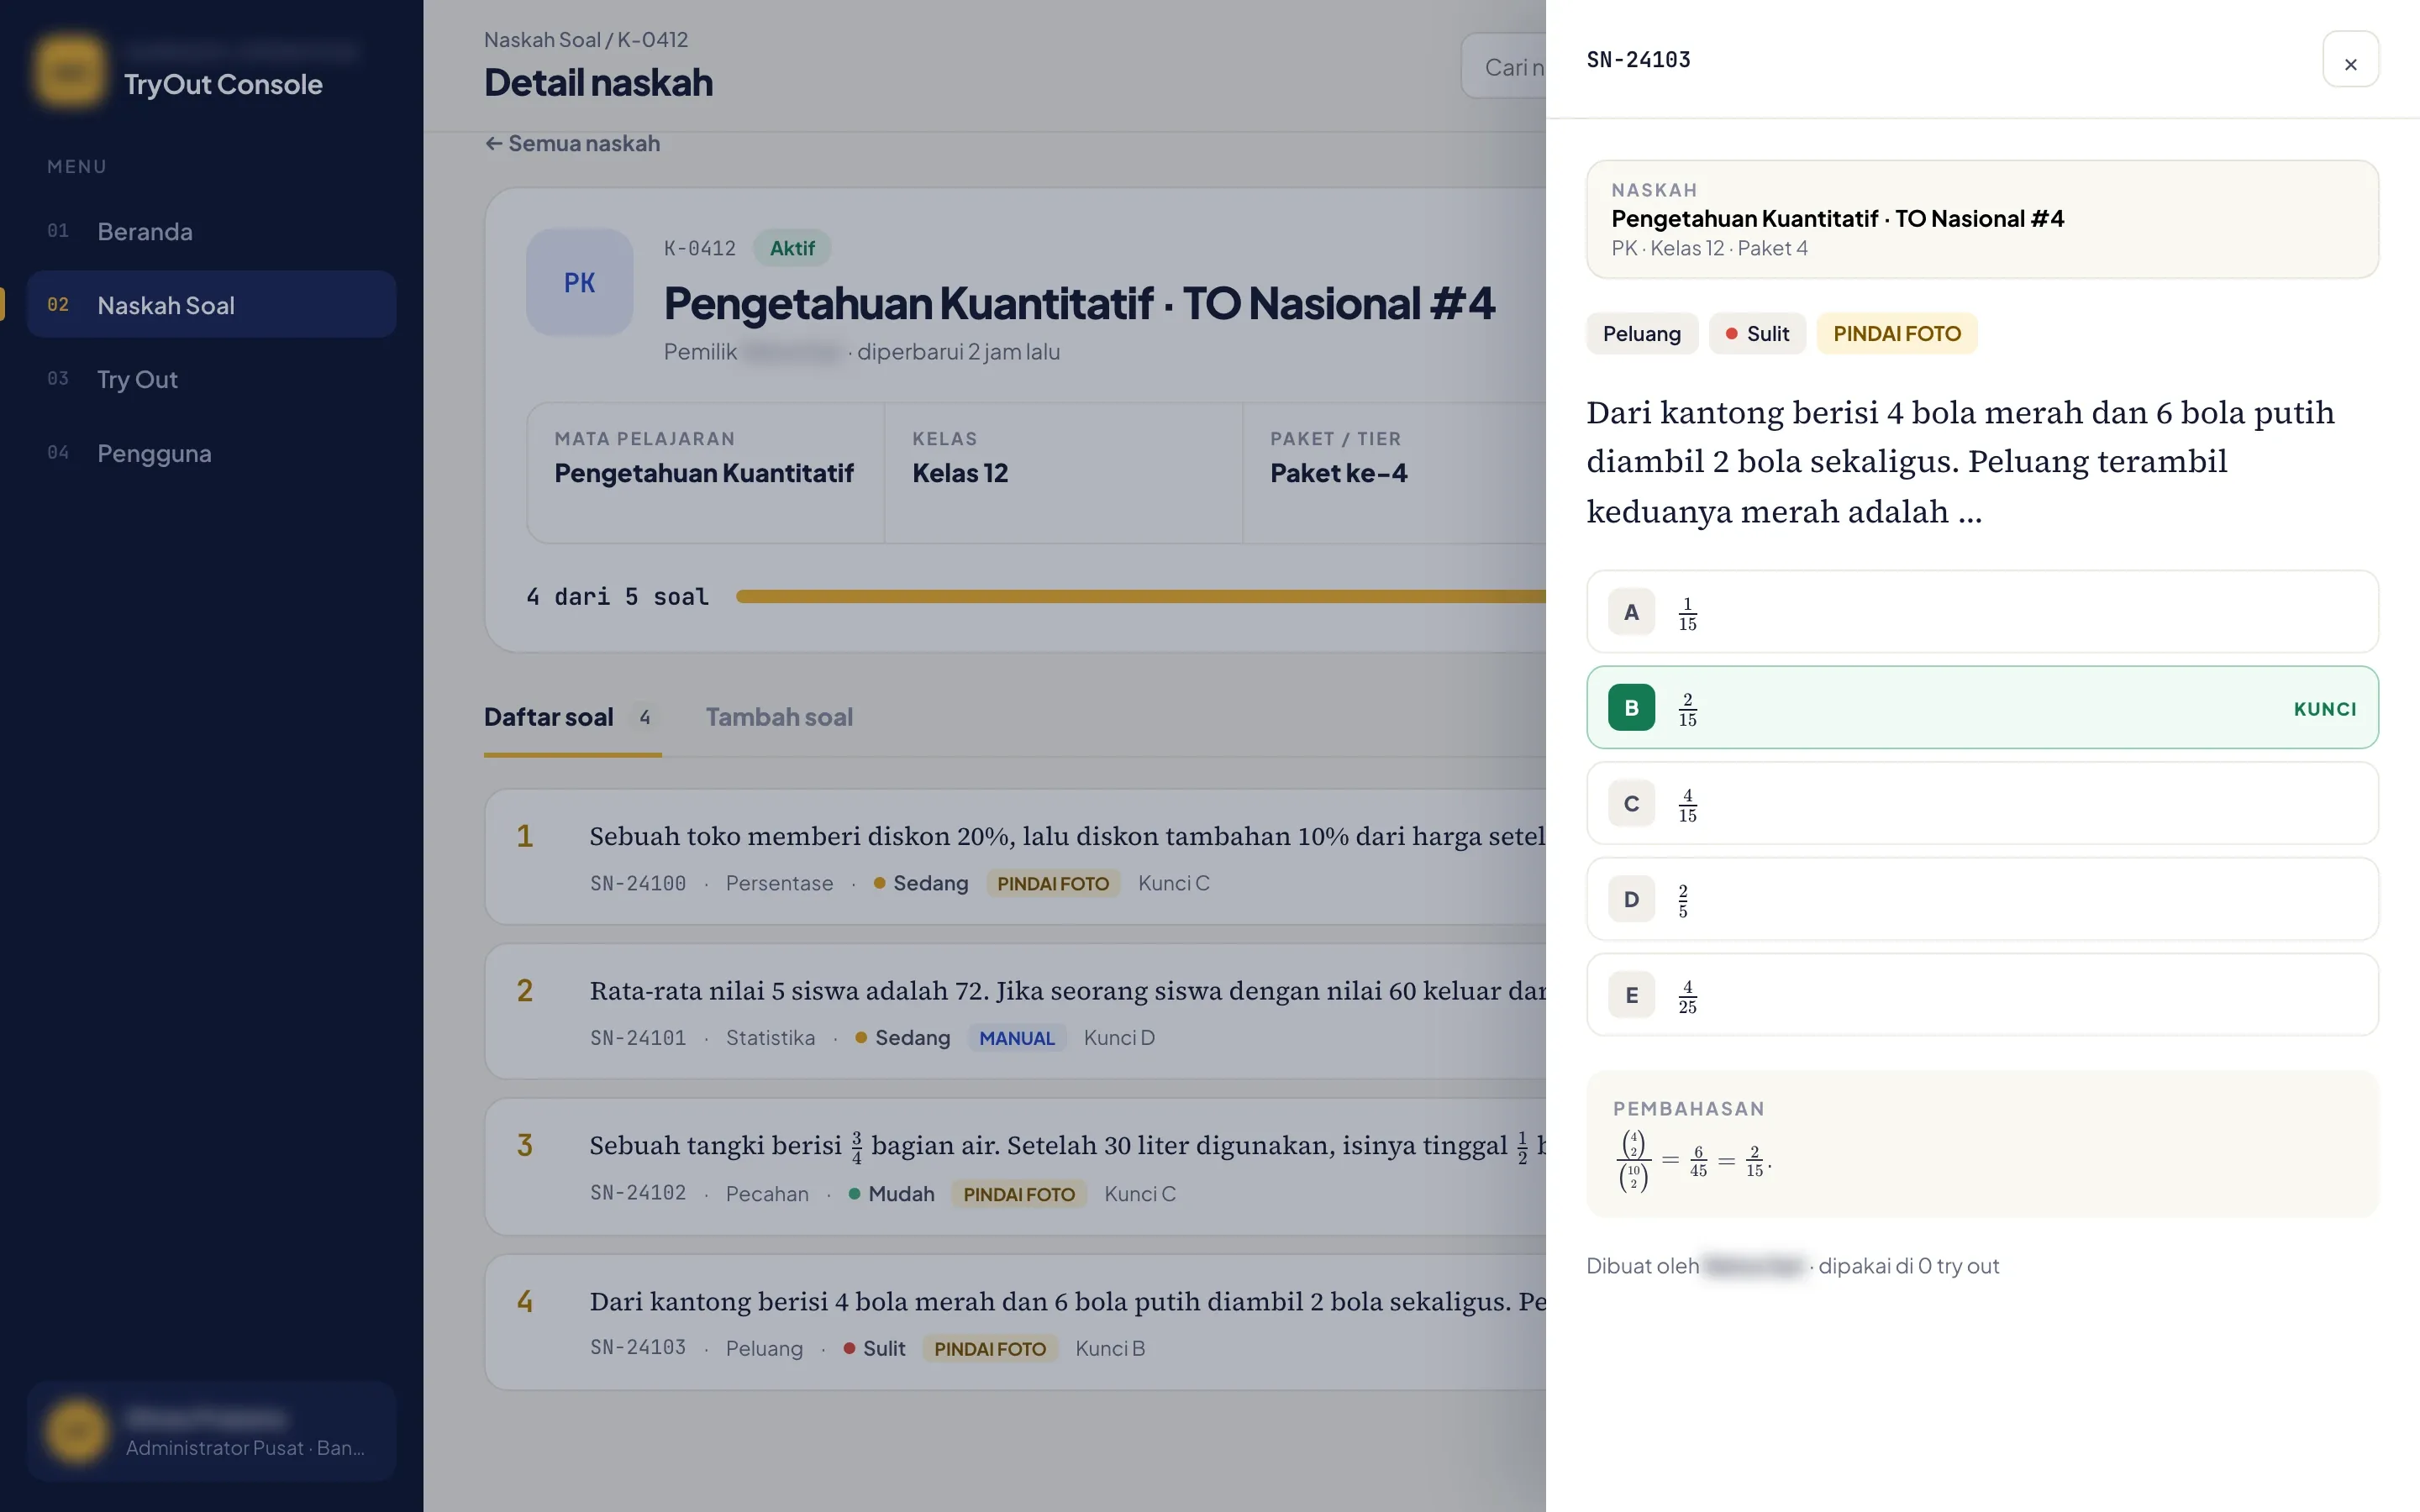Click the search field Cari

pyautogui.click(x=1503, y=67)
